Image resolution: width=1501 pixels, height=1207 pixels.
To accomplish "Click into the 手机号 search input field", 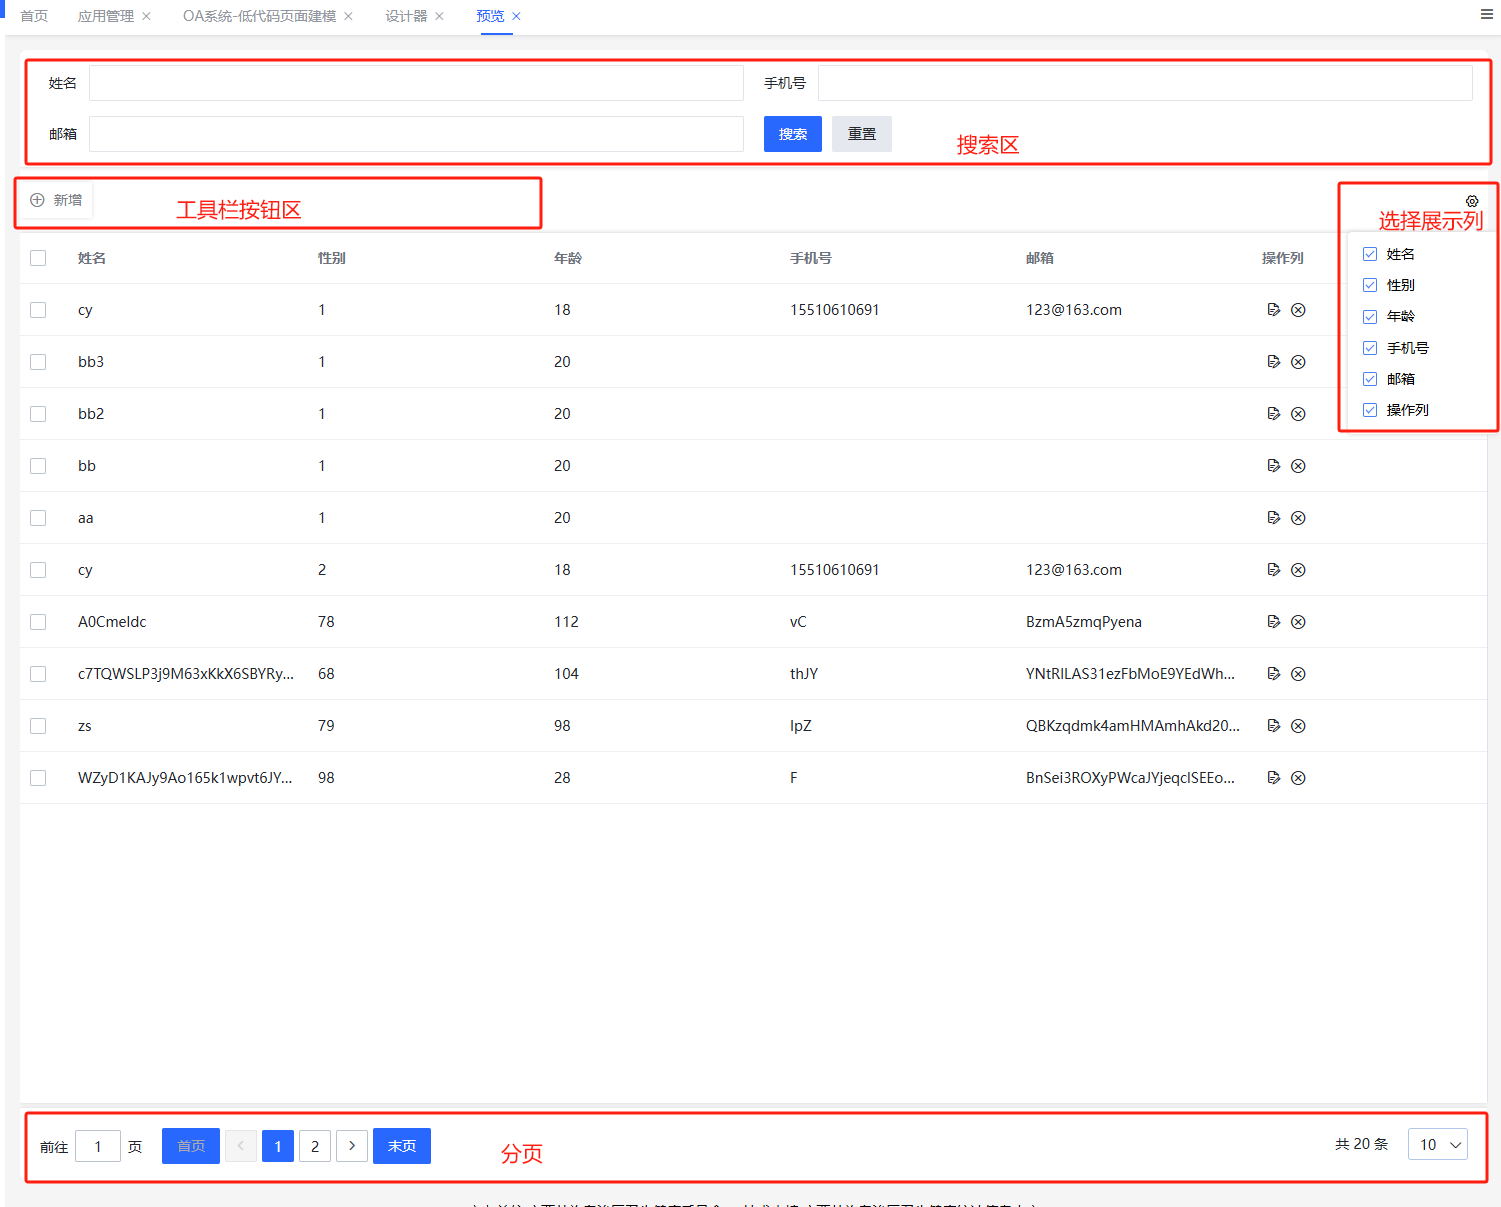I will click(x=1144, y=83).
